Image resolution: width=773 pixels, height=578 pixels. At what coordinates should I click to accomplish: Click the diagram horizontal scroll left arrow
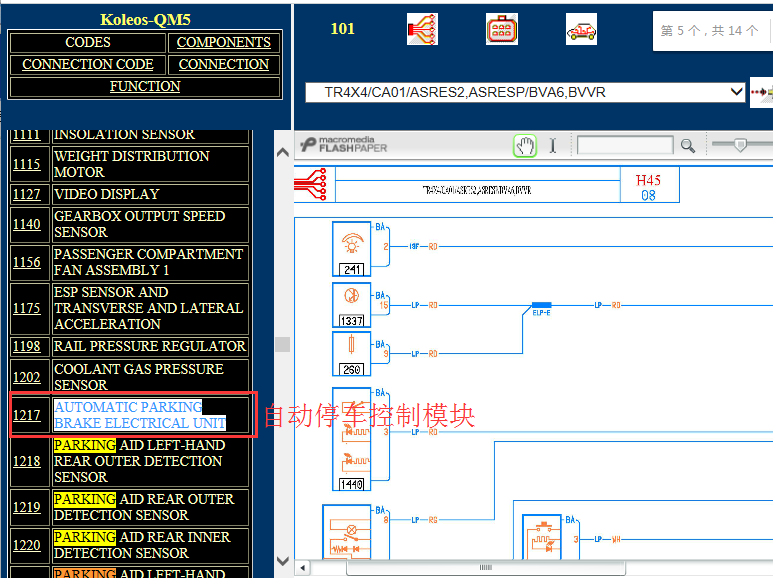pyautogui.click(x=302, y=568)
